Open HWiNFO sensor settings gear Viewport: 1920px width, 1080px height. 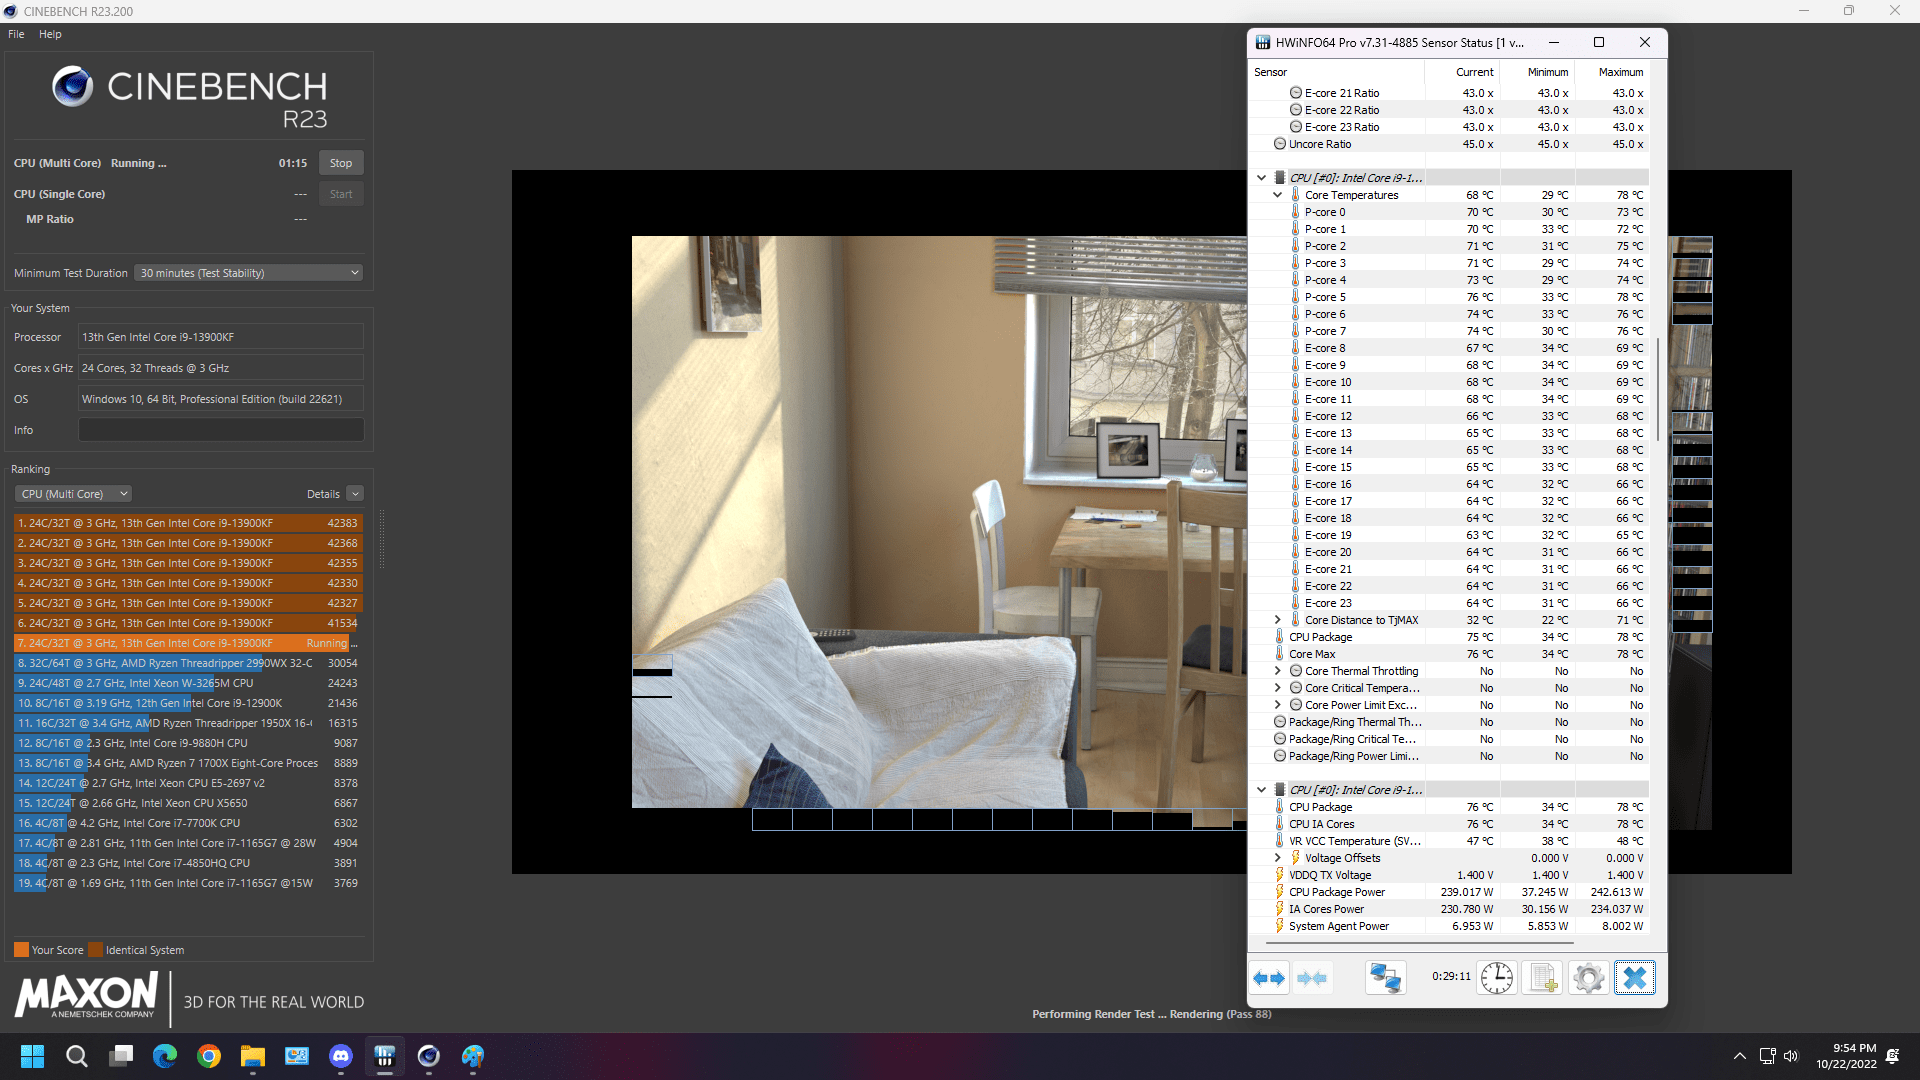click(1588, 978)
